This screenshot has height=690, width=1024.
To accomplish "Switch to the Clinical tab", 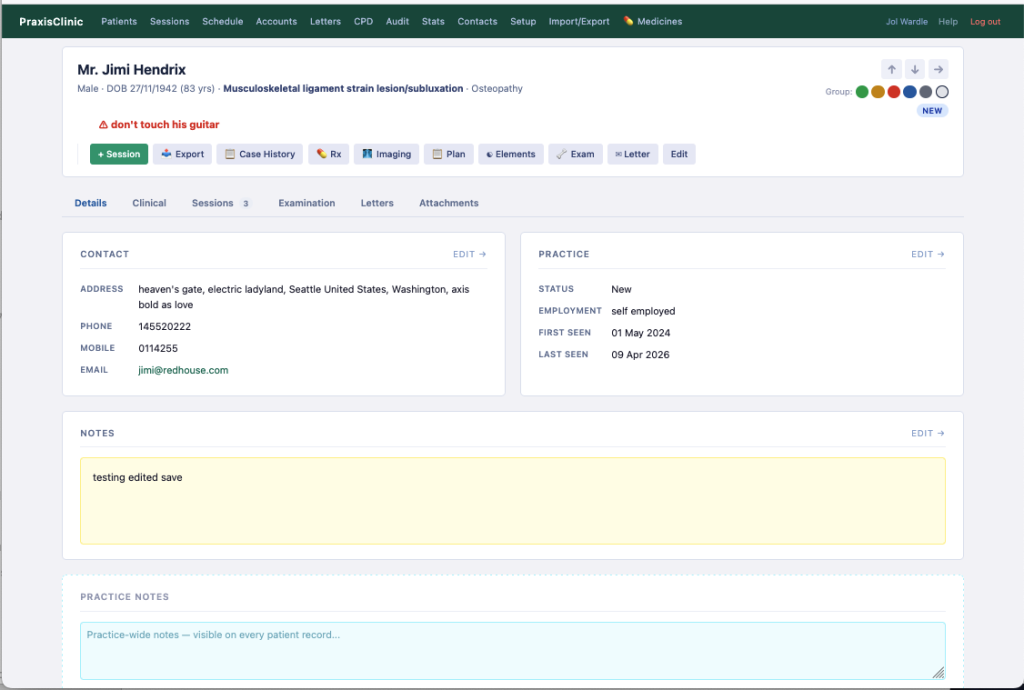I will [149, 203].
